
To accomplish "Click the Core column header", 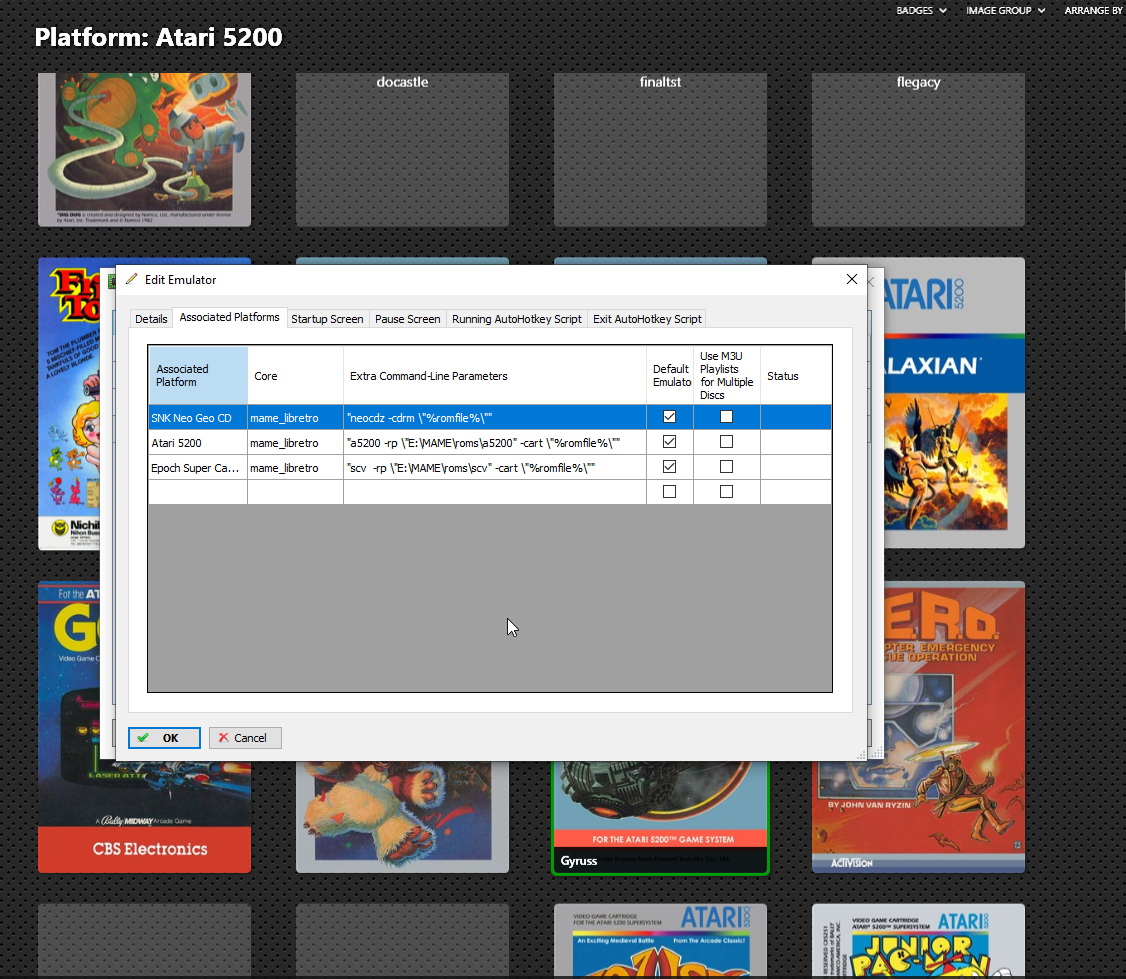I will tap(295, 376).
